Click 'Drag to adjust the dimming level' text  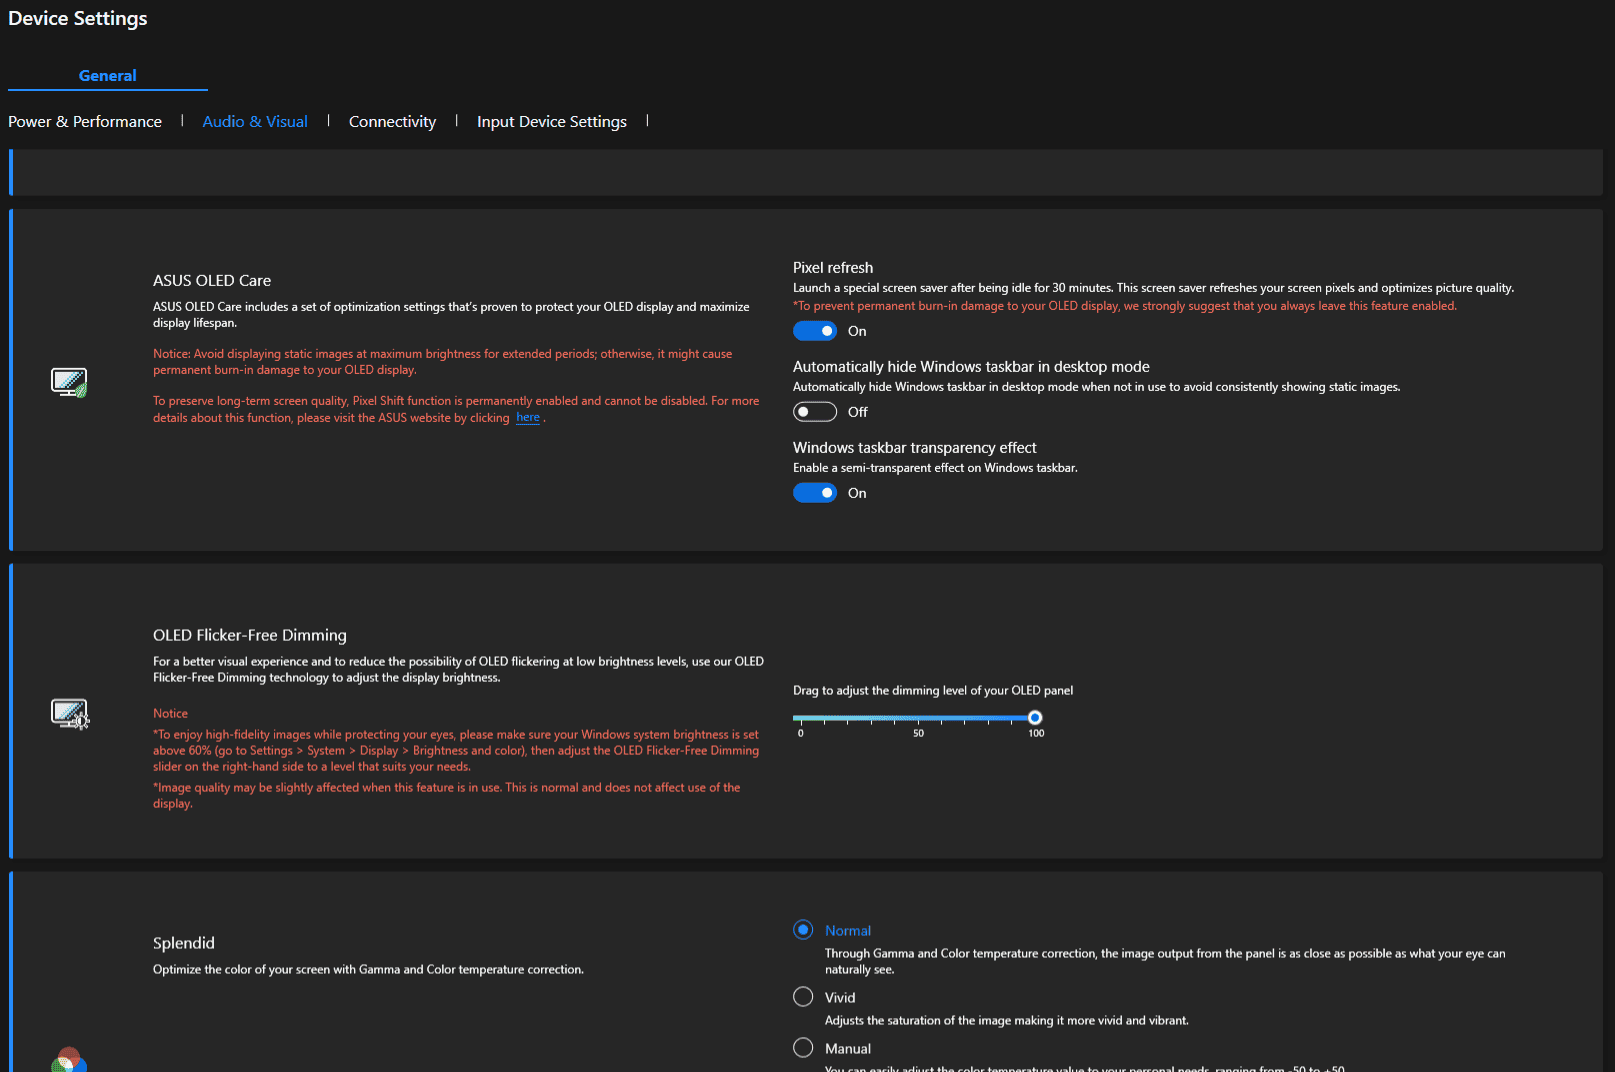[933, 691]
